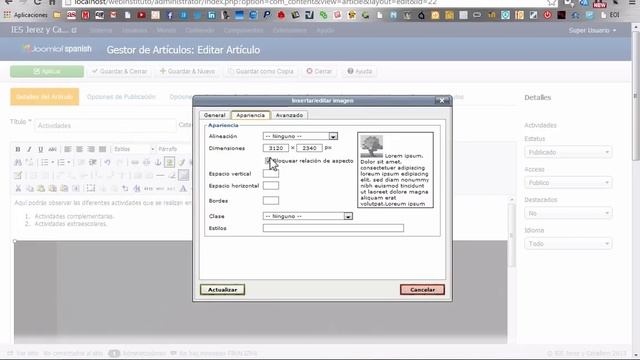The height and width of the screenshot is (360, 640).
Task: Select the Apariencia tab
Action: pos(251,116)
